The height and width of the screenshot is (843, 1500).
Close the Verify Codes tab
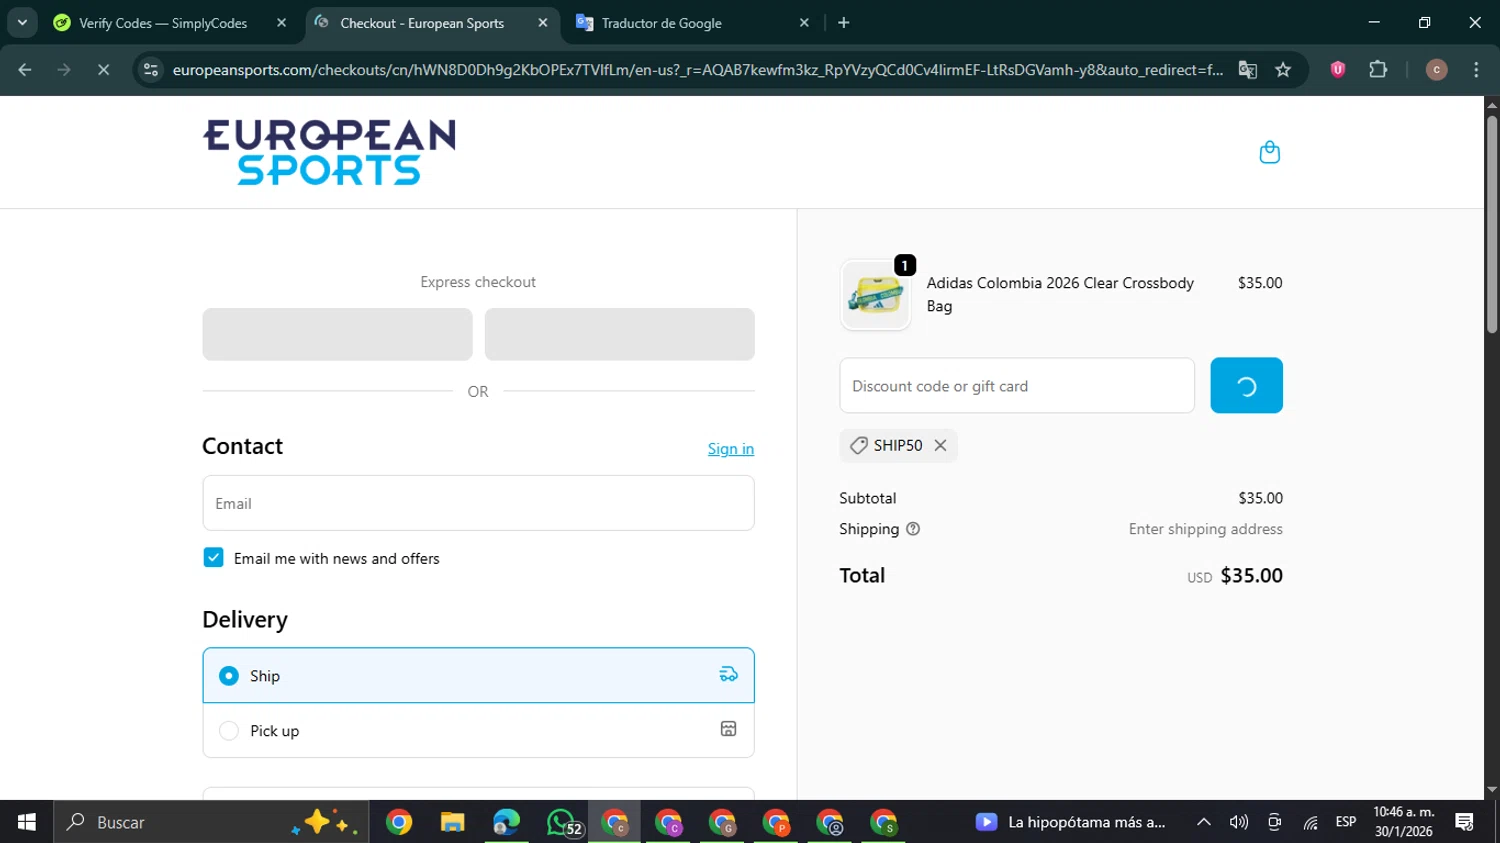282,23
